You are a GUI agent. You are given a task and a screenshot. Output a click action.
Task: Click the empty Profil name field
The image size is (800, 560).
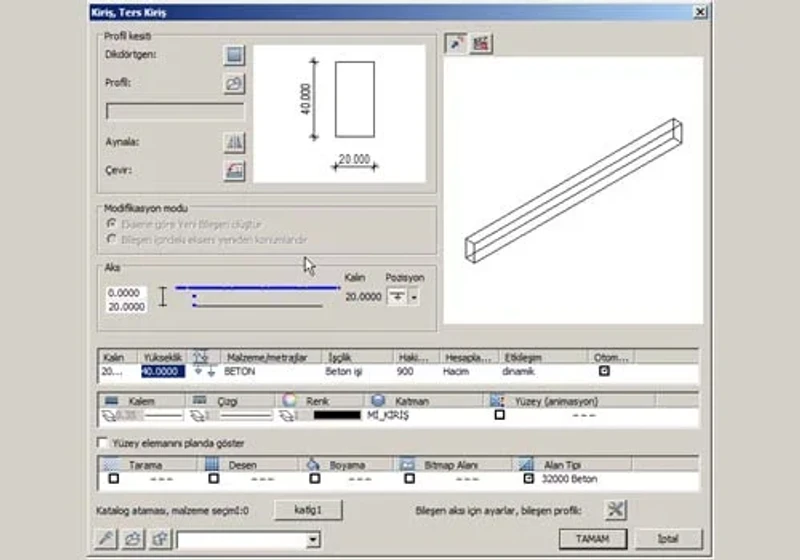[x=175, y=111]
